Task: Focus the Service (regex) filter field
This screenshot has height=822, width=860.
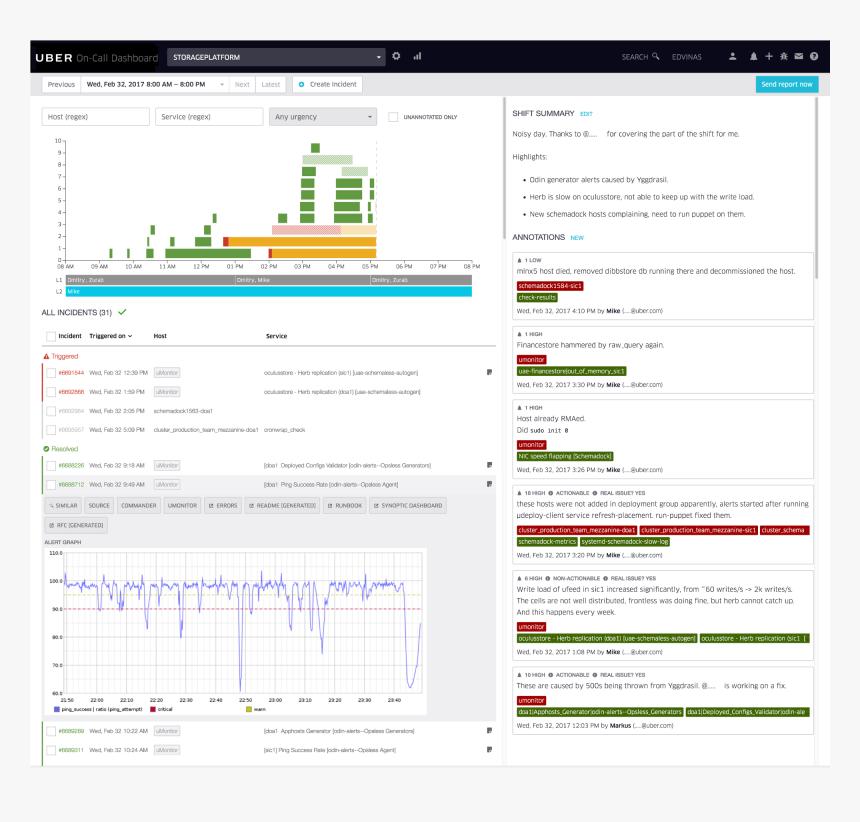Action: point(209,117)
